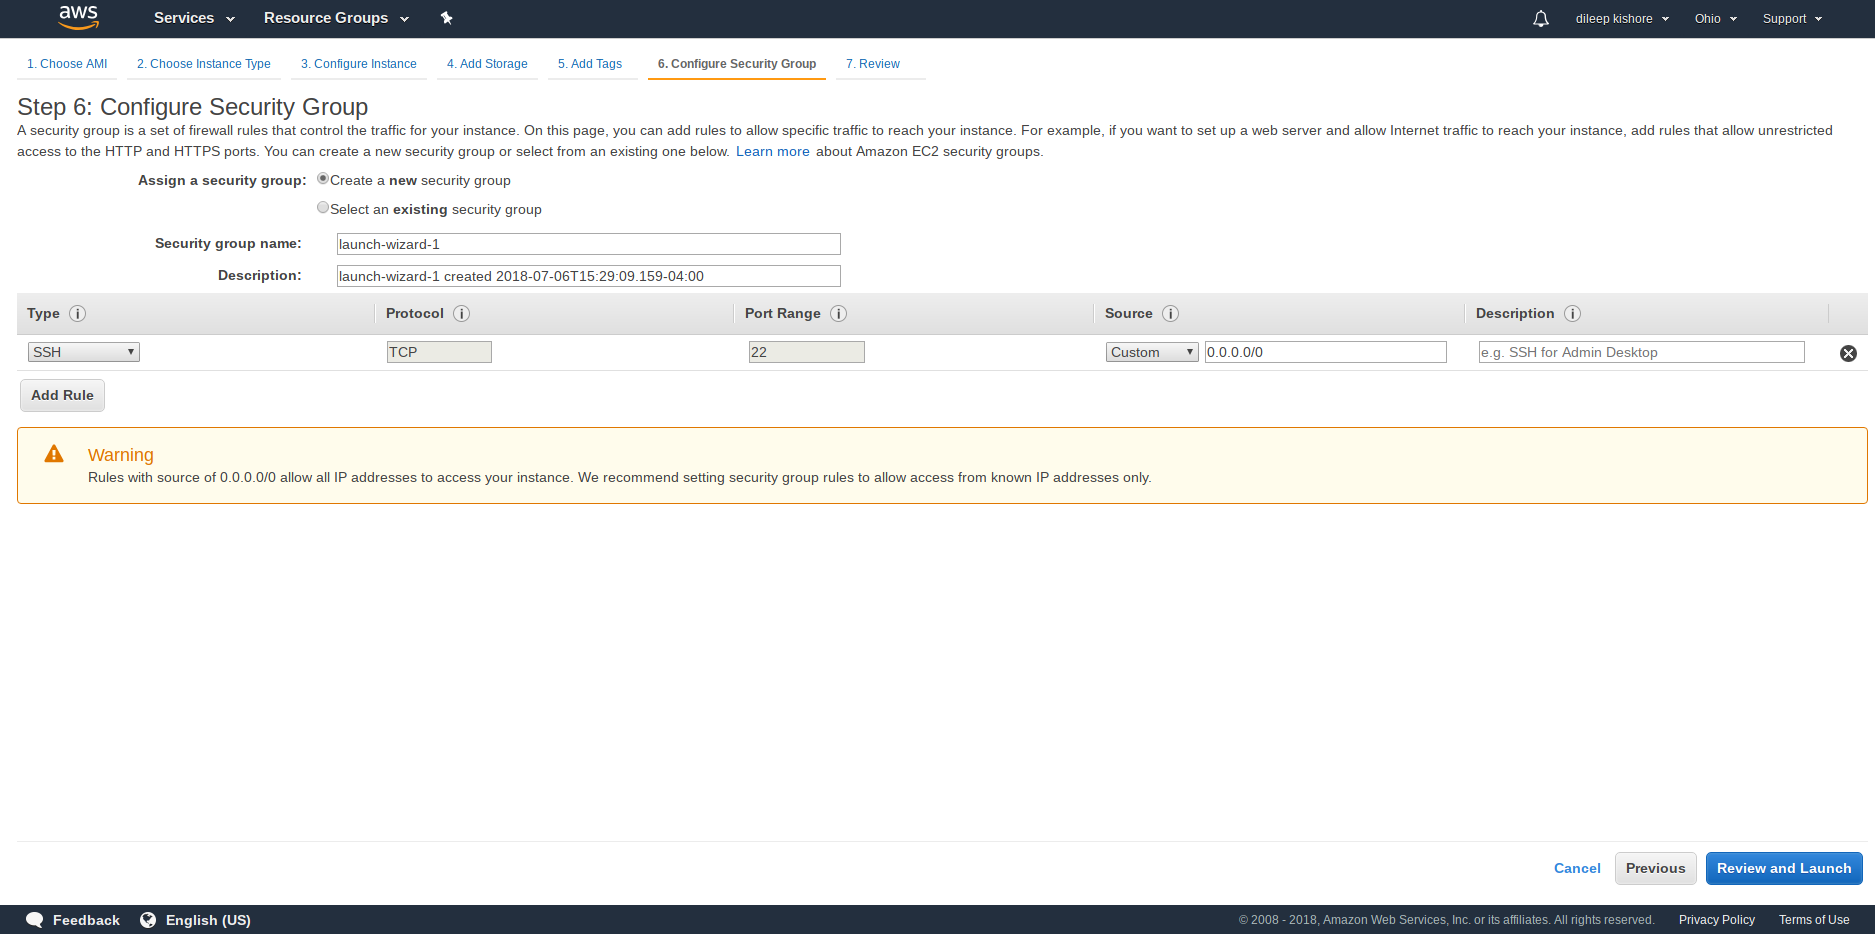The image size is (1875, 934).
Task: Open the Services dropdown menu
Action: click(194, 18)
